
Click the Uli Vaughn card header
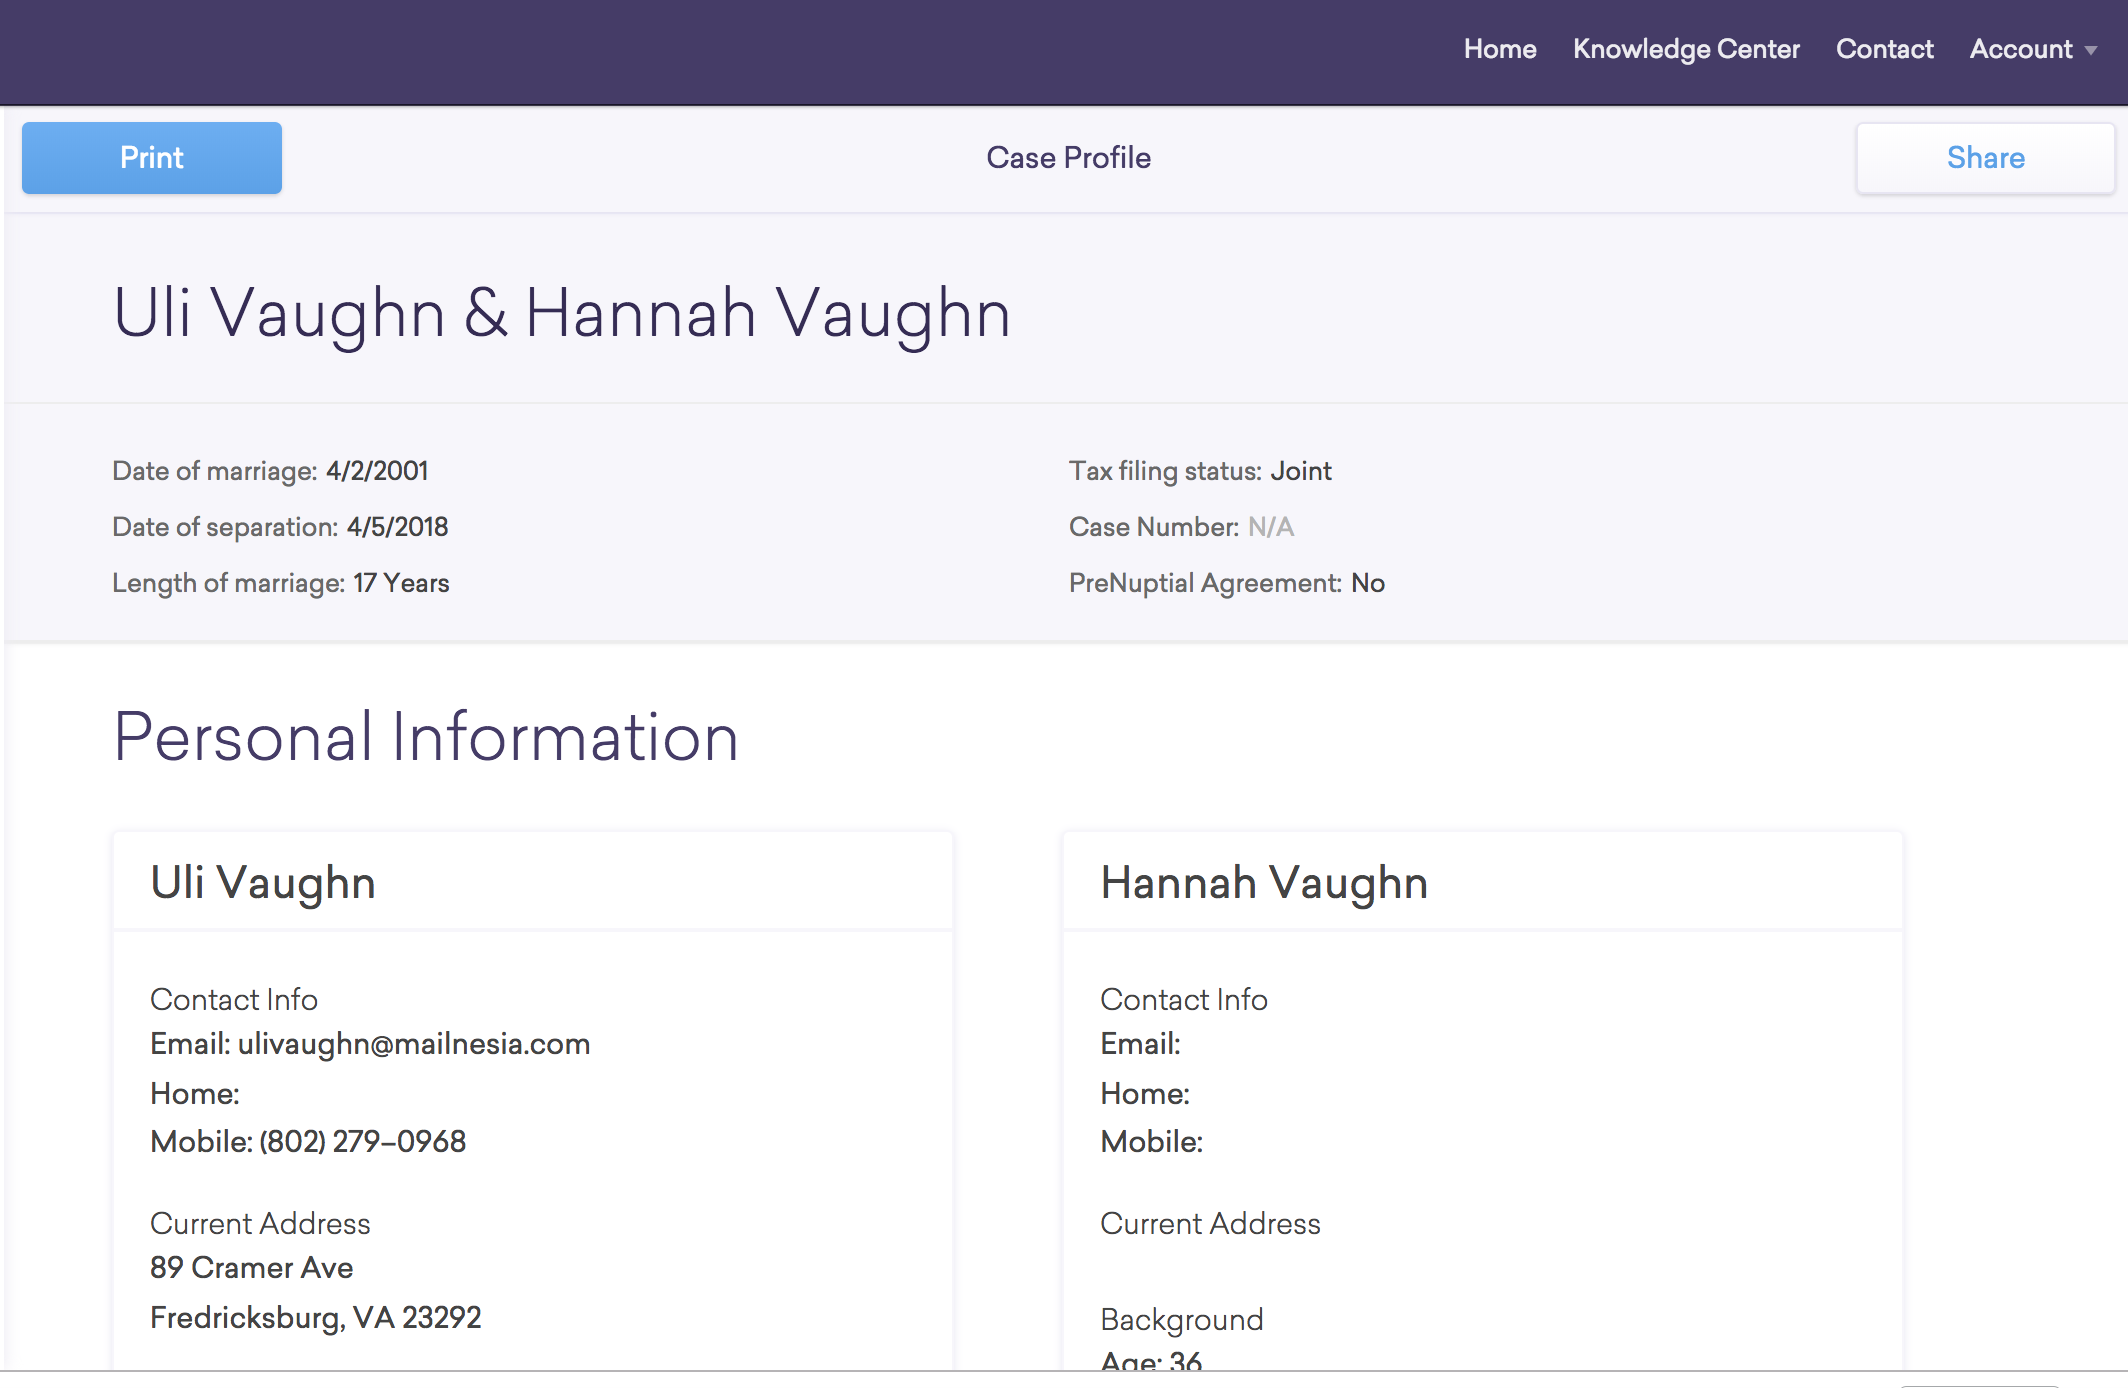coord(533,882)
